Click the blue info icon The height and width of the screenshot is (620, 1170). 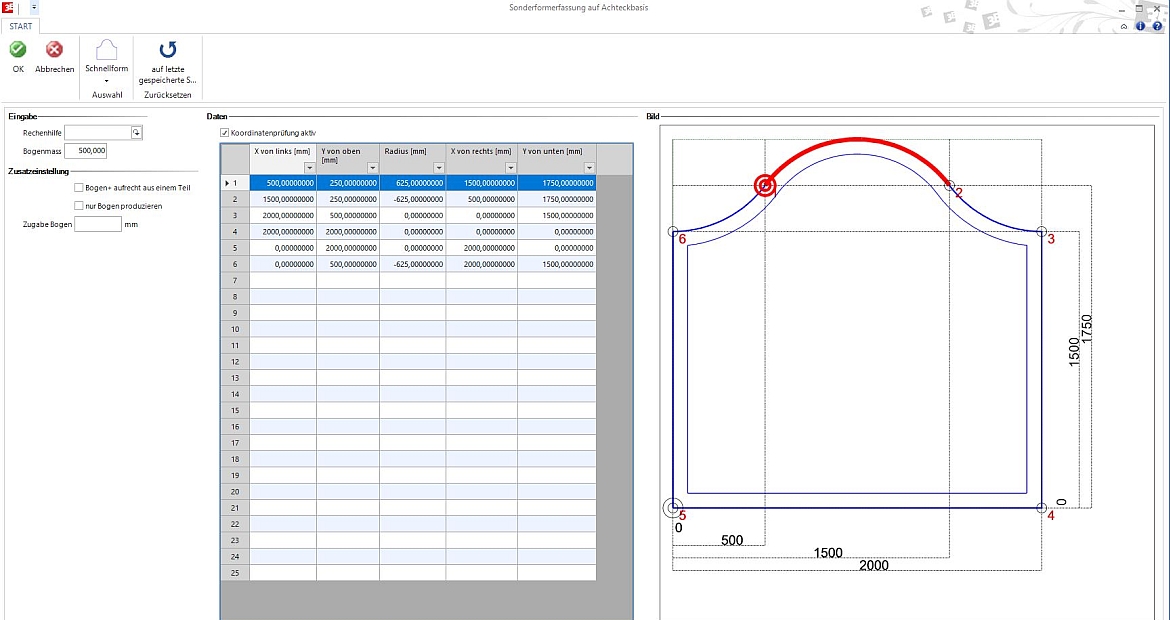1141,27
